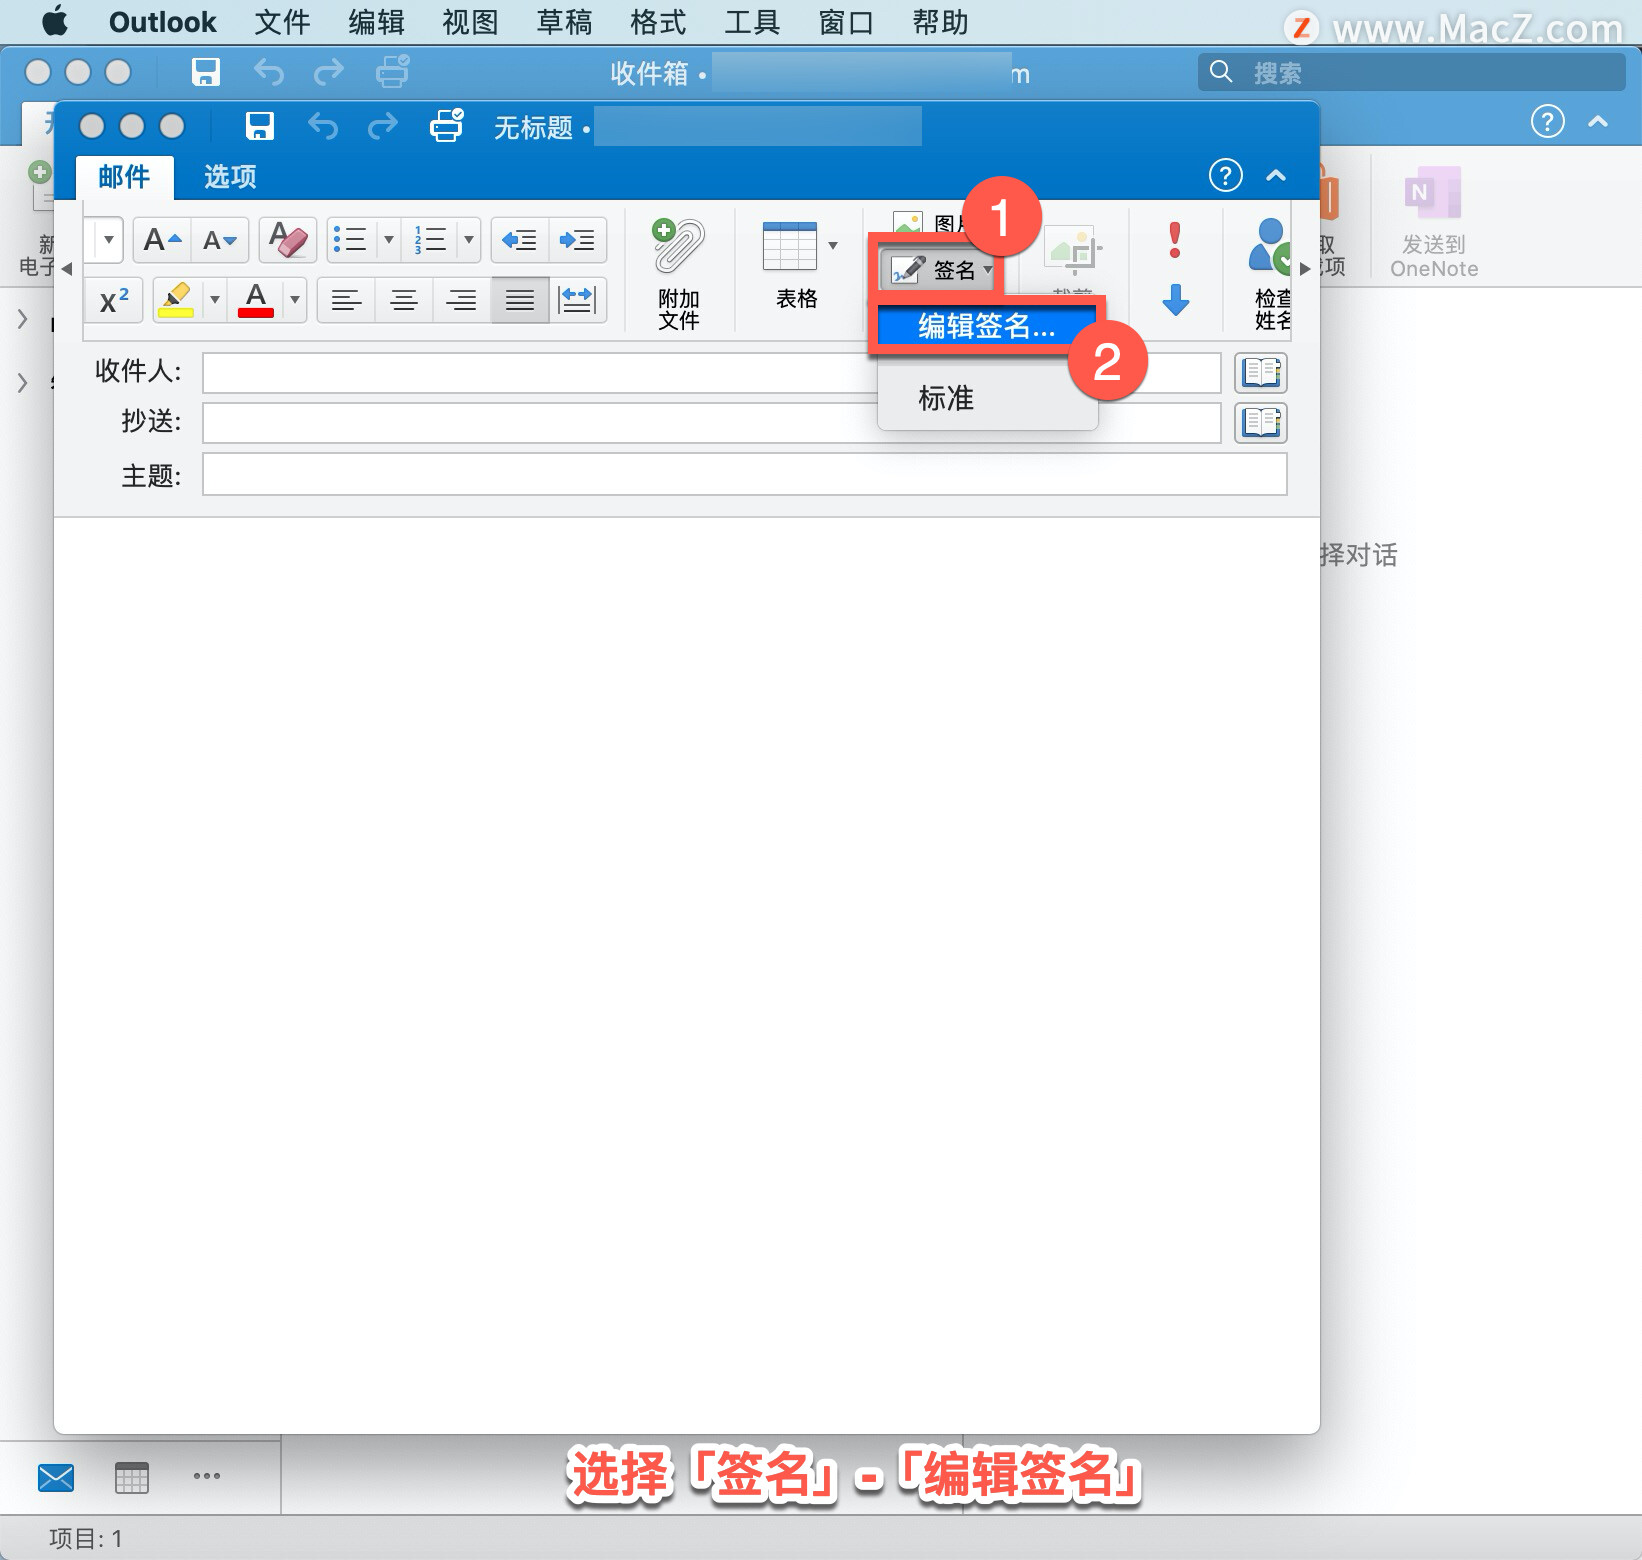
Task: Click the main window search field
Action: [x=1411, y=72]
